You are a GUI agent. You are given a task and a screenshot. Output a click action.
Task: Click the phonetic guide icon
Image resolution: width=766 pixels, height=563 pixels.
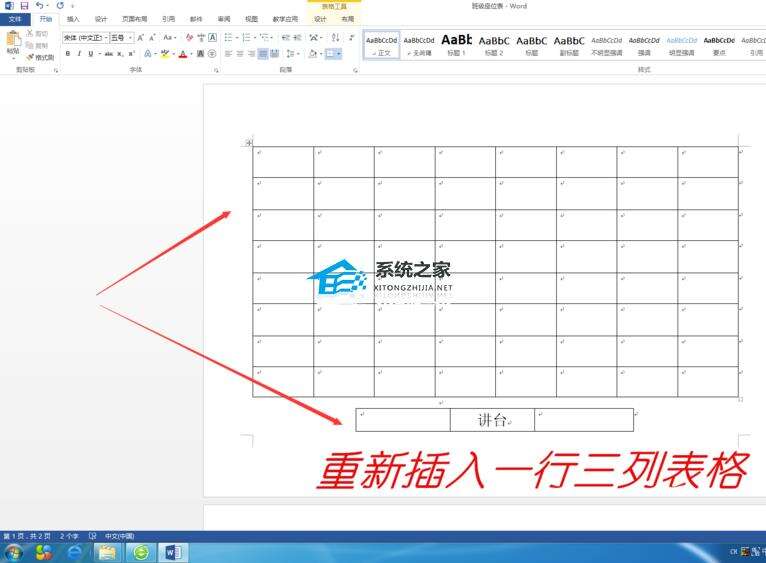201,38
